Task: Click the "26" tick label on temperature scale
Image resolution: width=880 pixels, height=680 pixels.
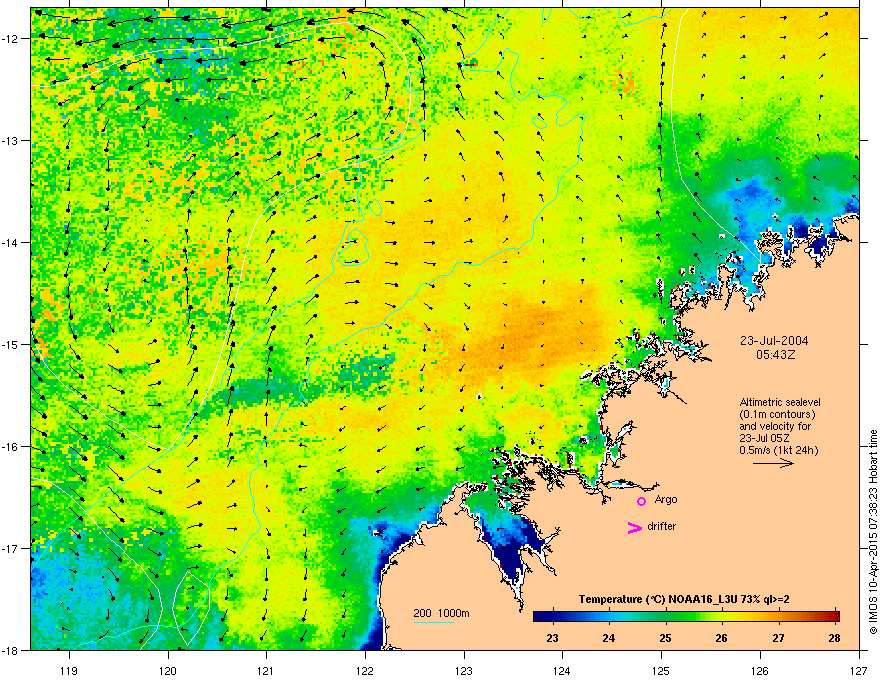Action: coord(722,638)
